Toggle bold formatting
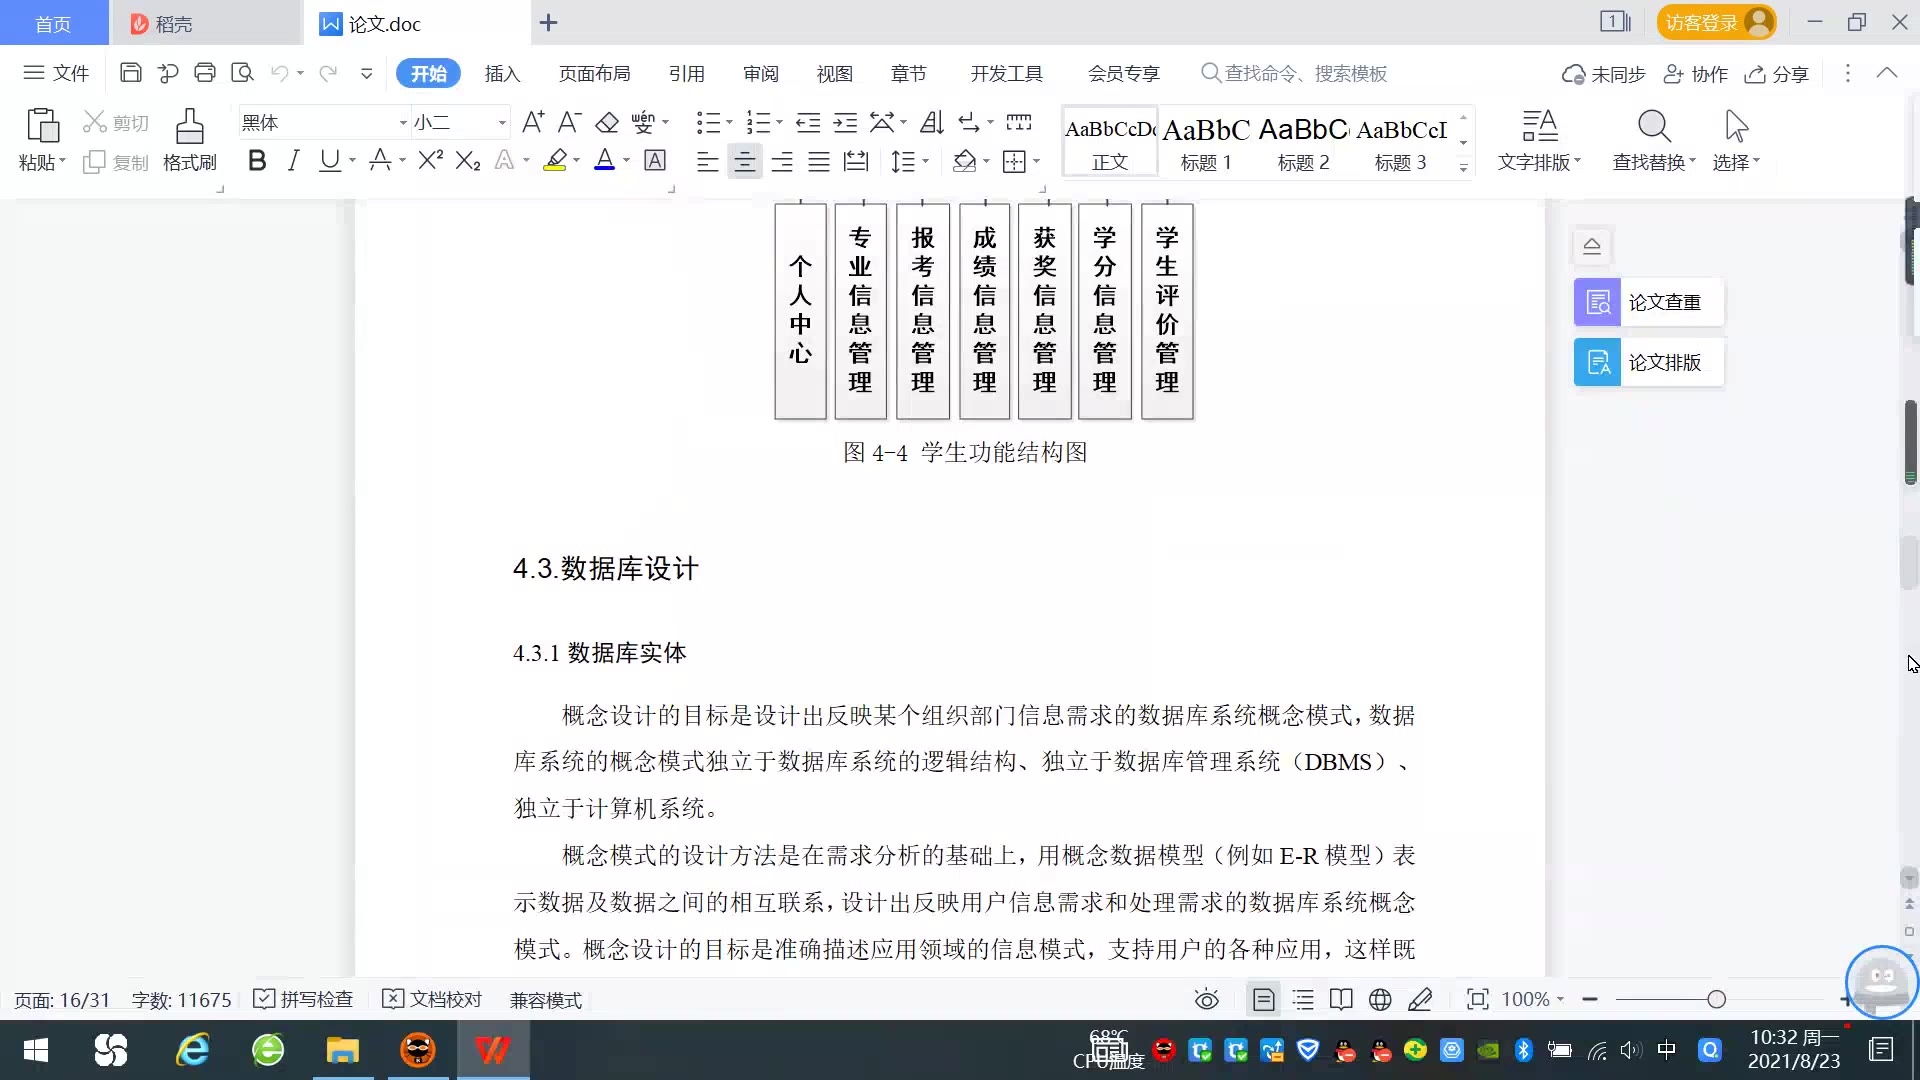Image resolution: width=1920 pixels, height=1080 pixels. pyautogui.click(x=257, y=160)
